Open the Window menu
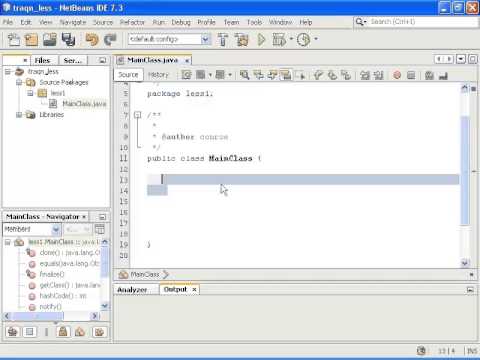Image resolution: width=480 pixels, height=360 pixels. (280, 22)
